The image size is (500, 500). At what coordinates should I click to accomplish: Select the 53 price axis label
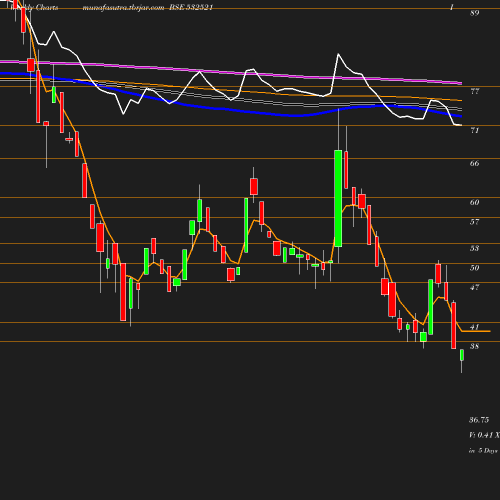click(475, 248)
